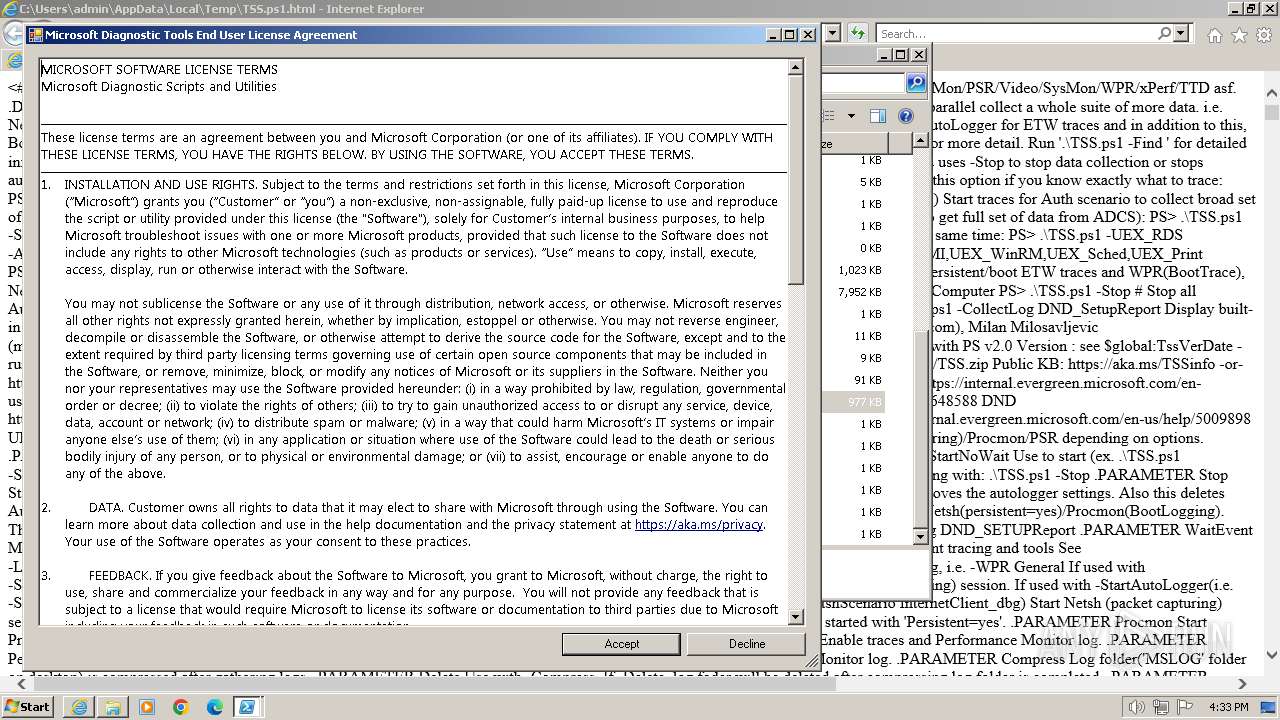Click the IE back navigation button
This screenshot has height=720, width=1280.
13,33
